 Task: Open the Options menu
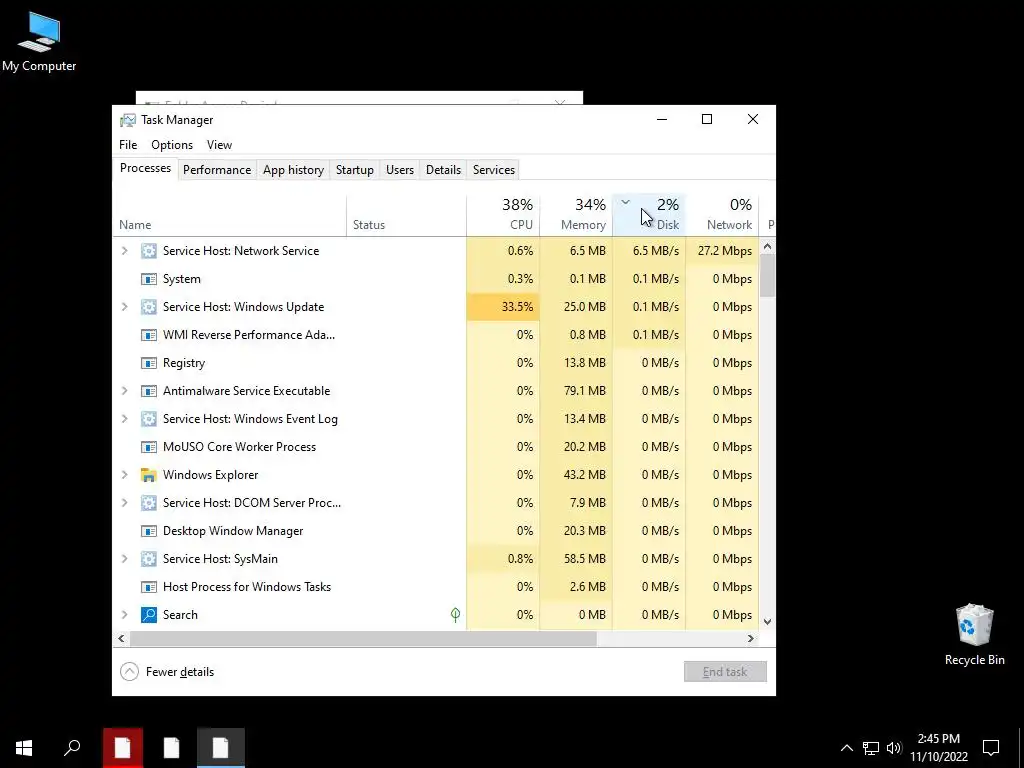[x=172, y=145]
